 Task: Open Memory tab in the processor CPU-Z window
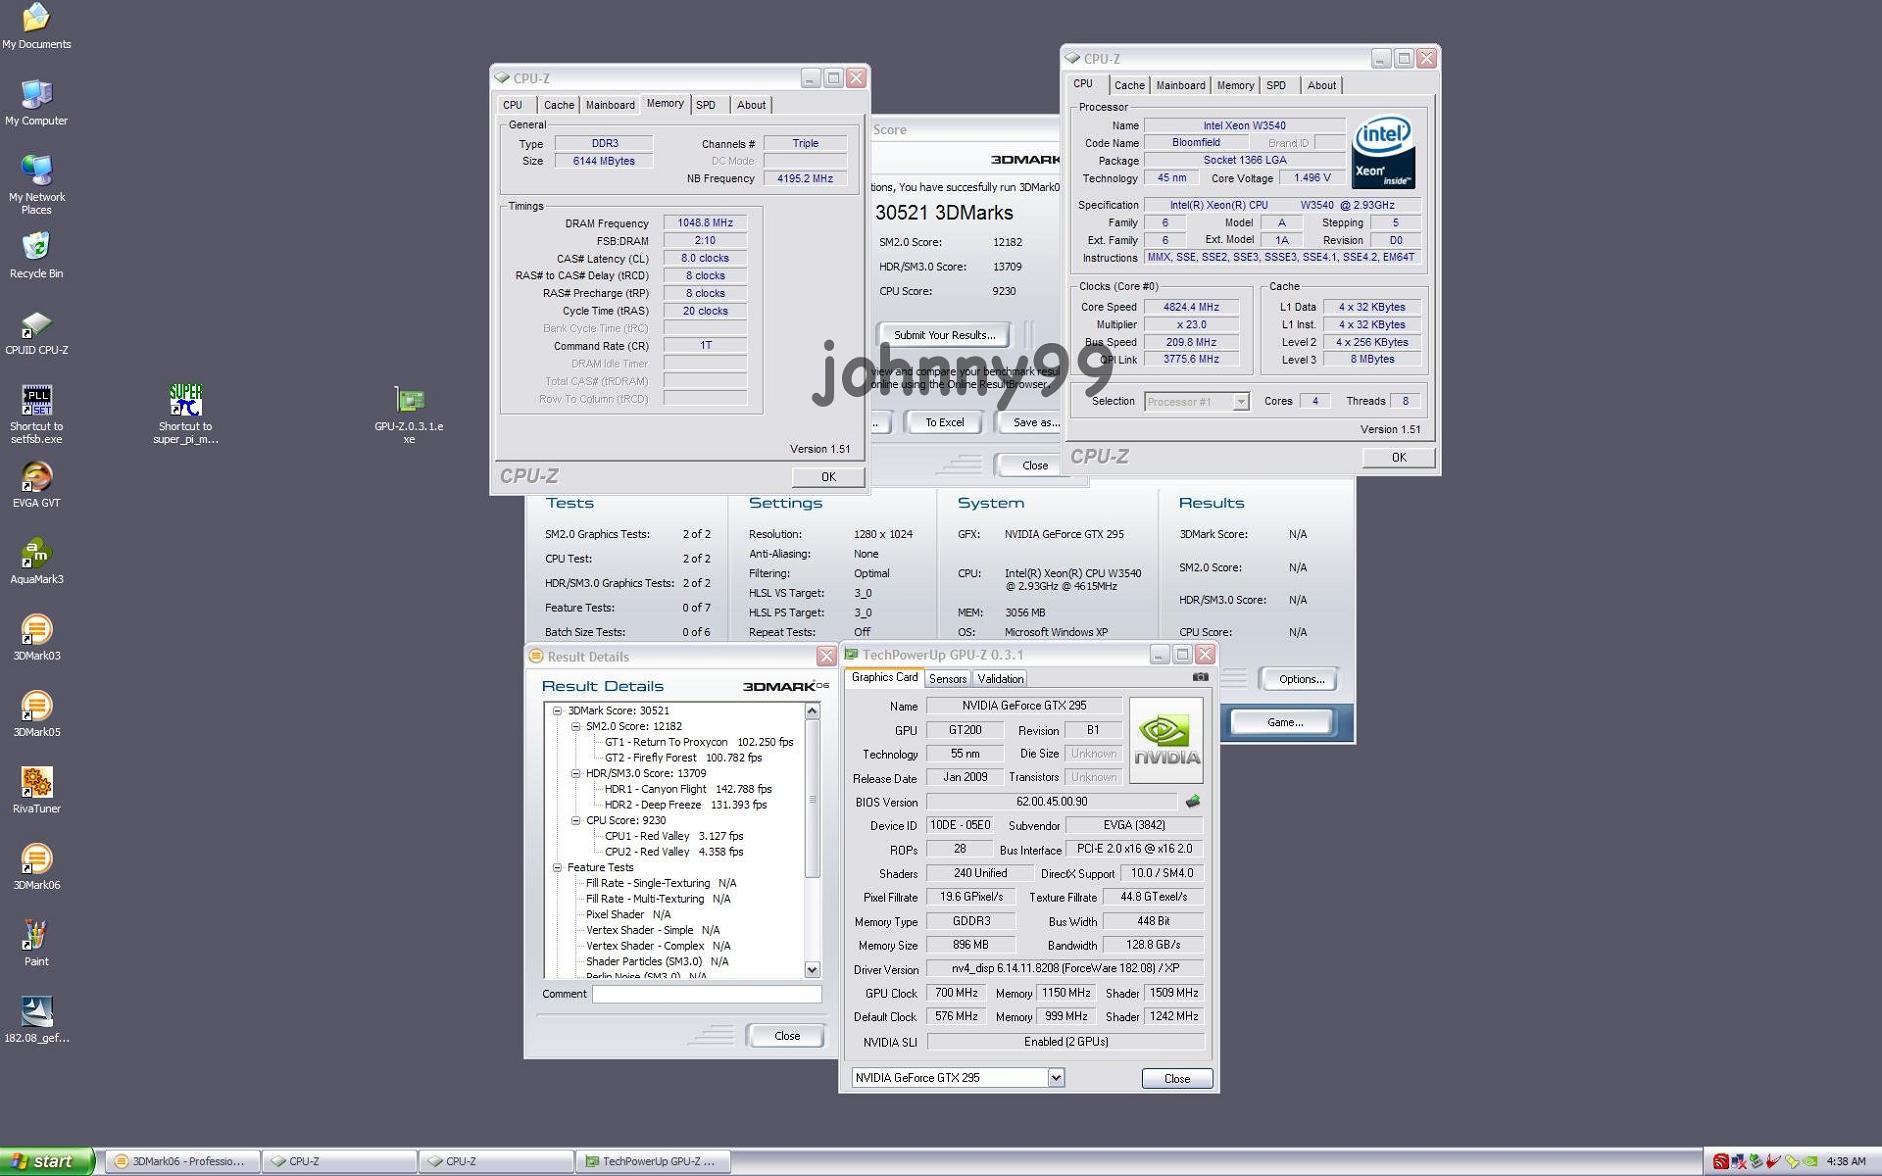[1235, 85]
